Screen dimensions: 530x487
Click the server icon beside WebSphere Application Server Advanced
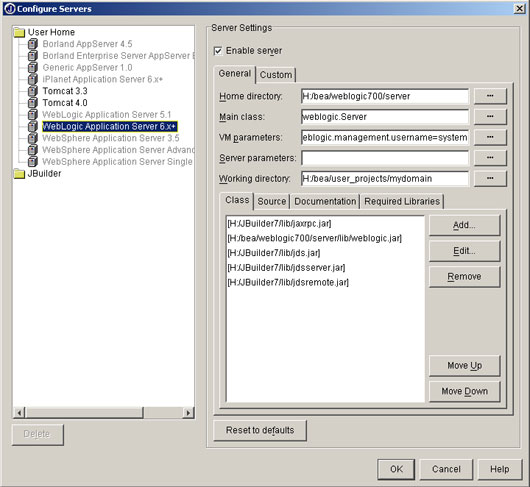pos(32,150)
